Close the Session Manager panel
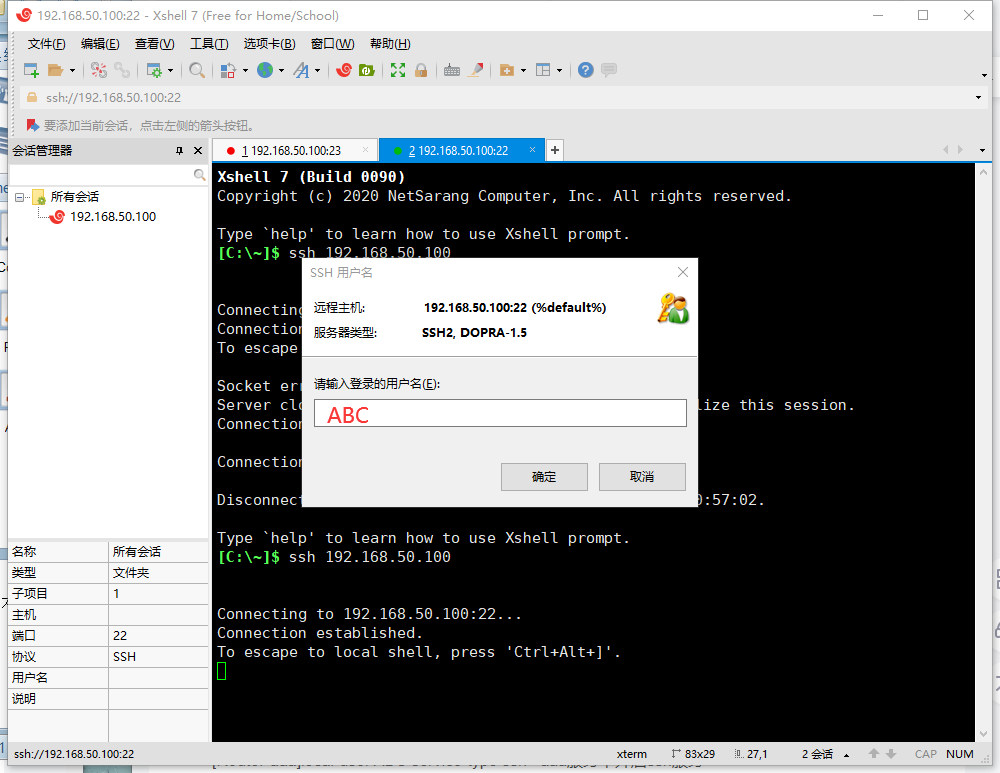The height and width of the screenshot is (773, 1000). point(198,151)
